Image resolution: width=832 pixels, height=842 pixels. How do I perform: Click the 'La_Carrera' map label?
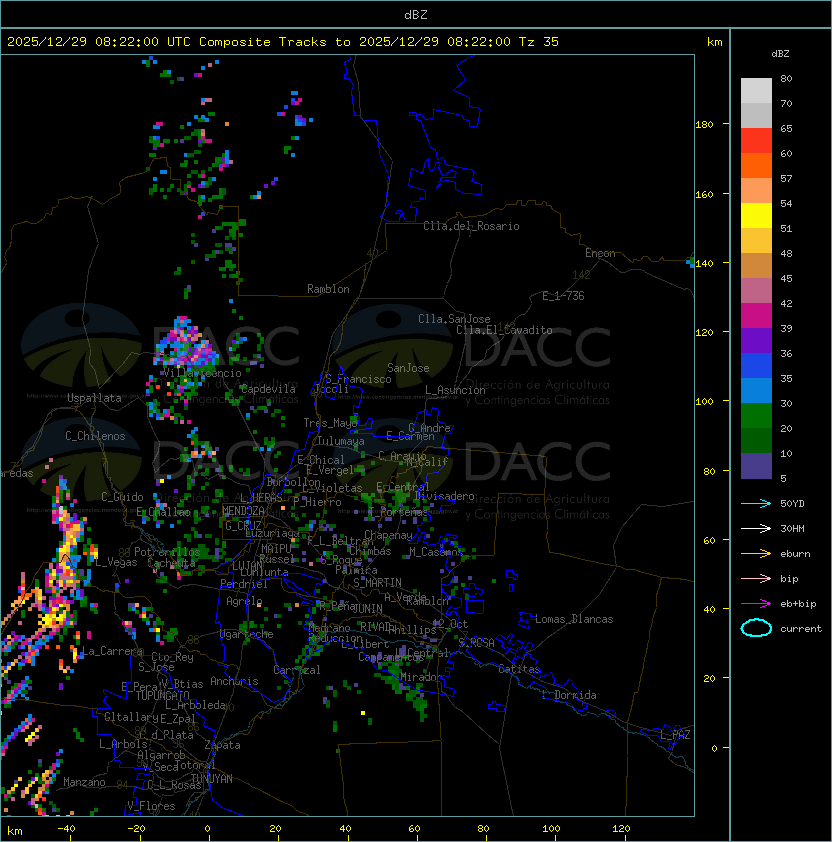[x=113, y=651]
